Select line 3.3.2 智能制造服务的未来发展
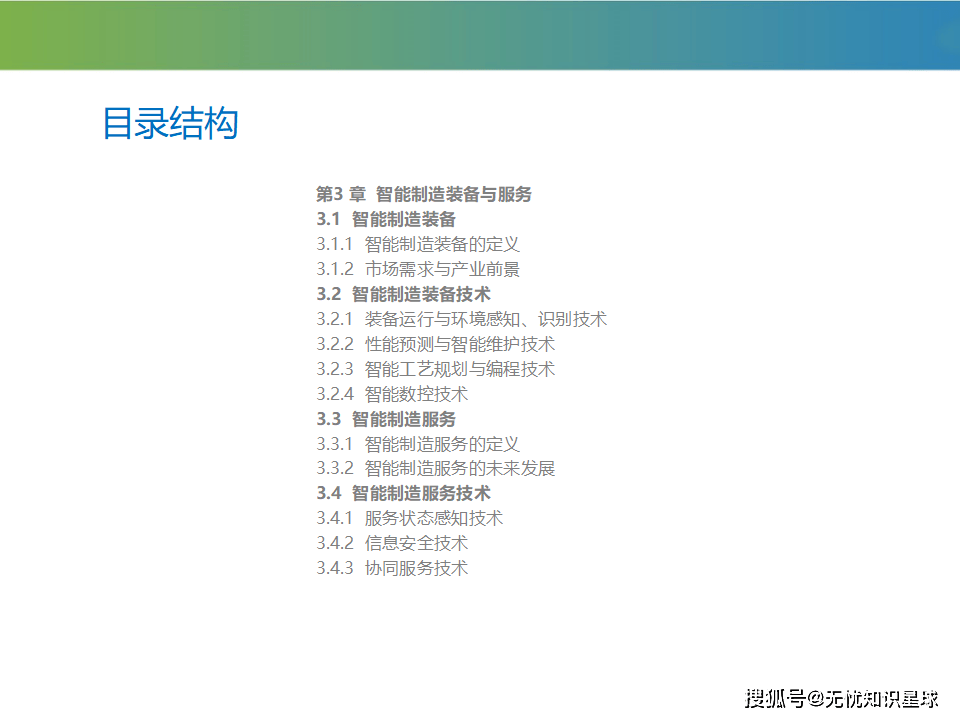The image size is (960, 720). click(x=435, y=468)
